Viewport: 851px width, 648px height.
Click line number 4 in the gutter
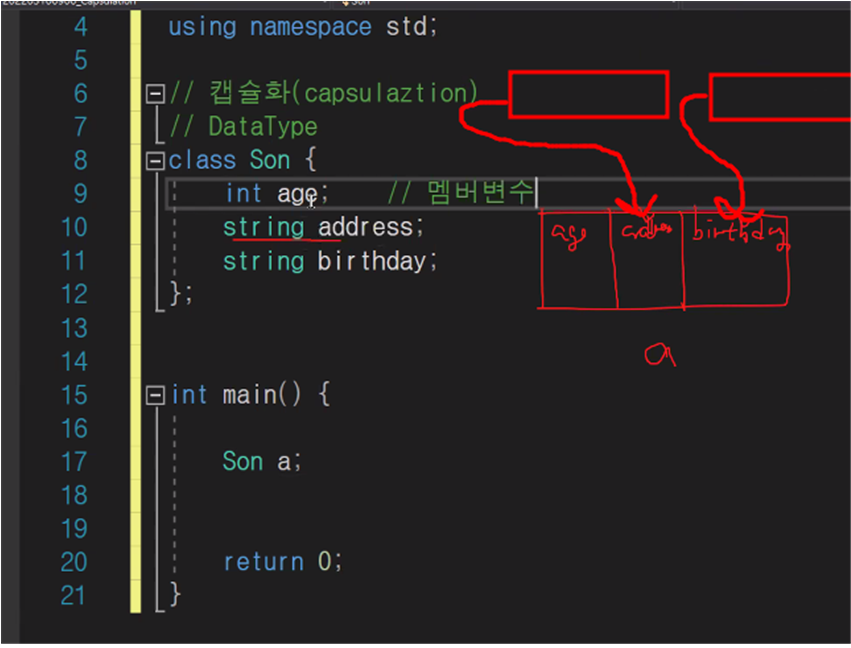[x=80, y=26]
